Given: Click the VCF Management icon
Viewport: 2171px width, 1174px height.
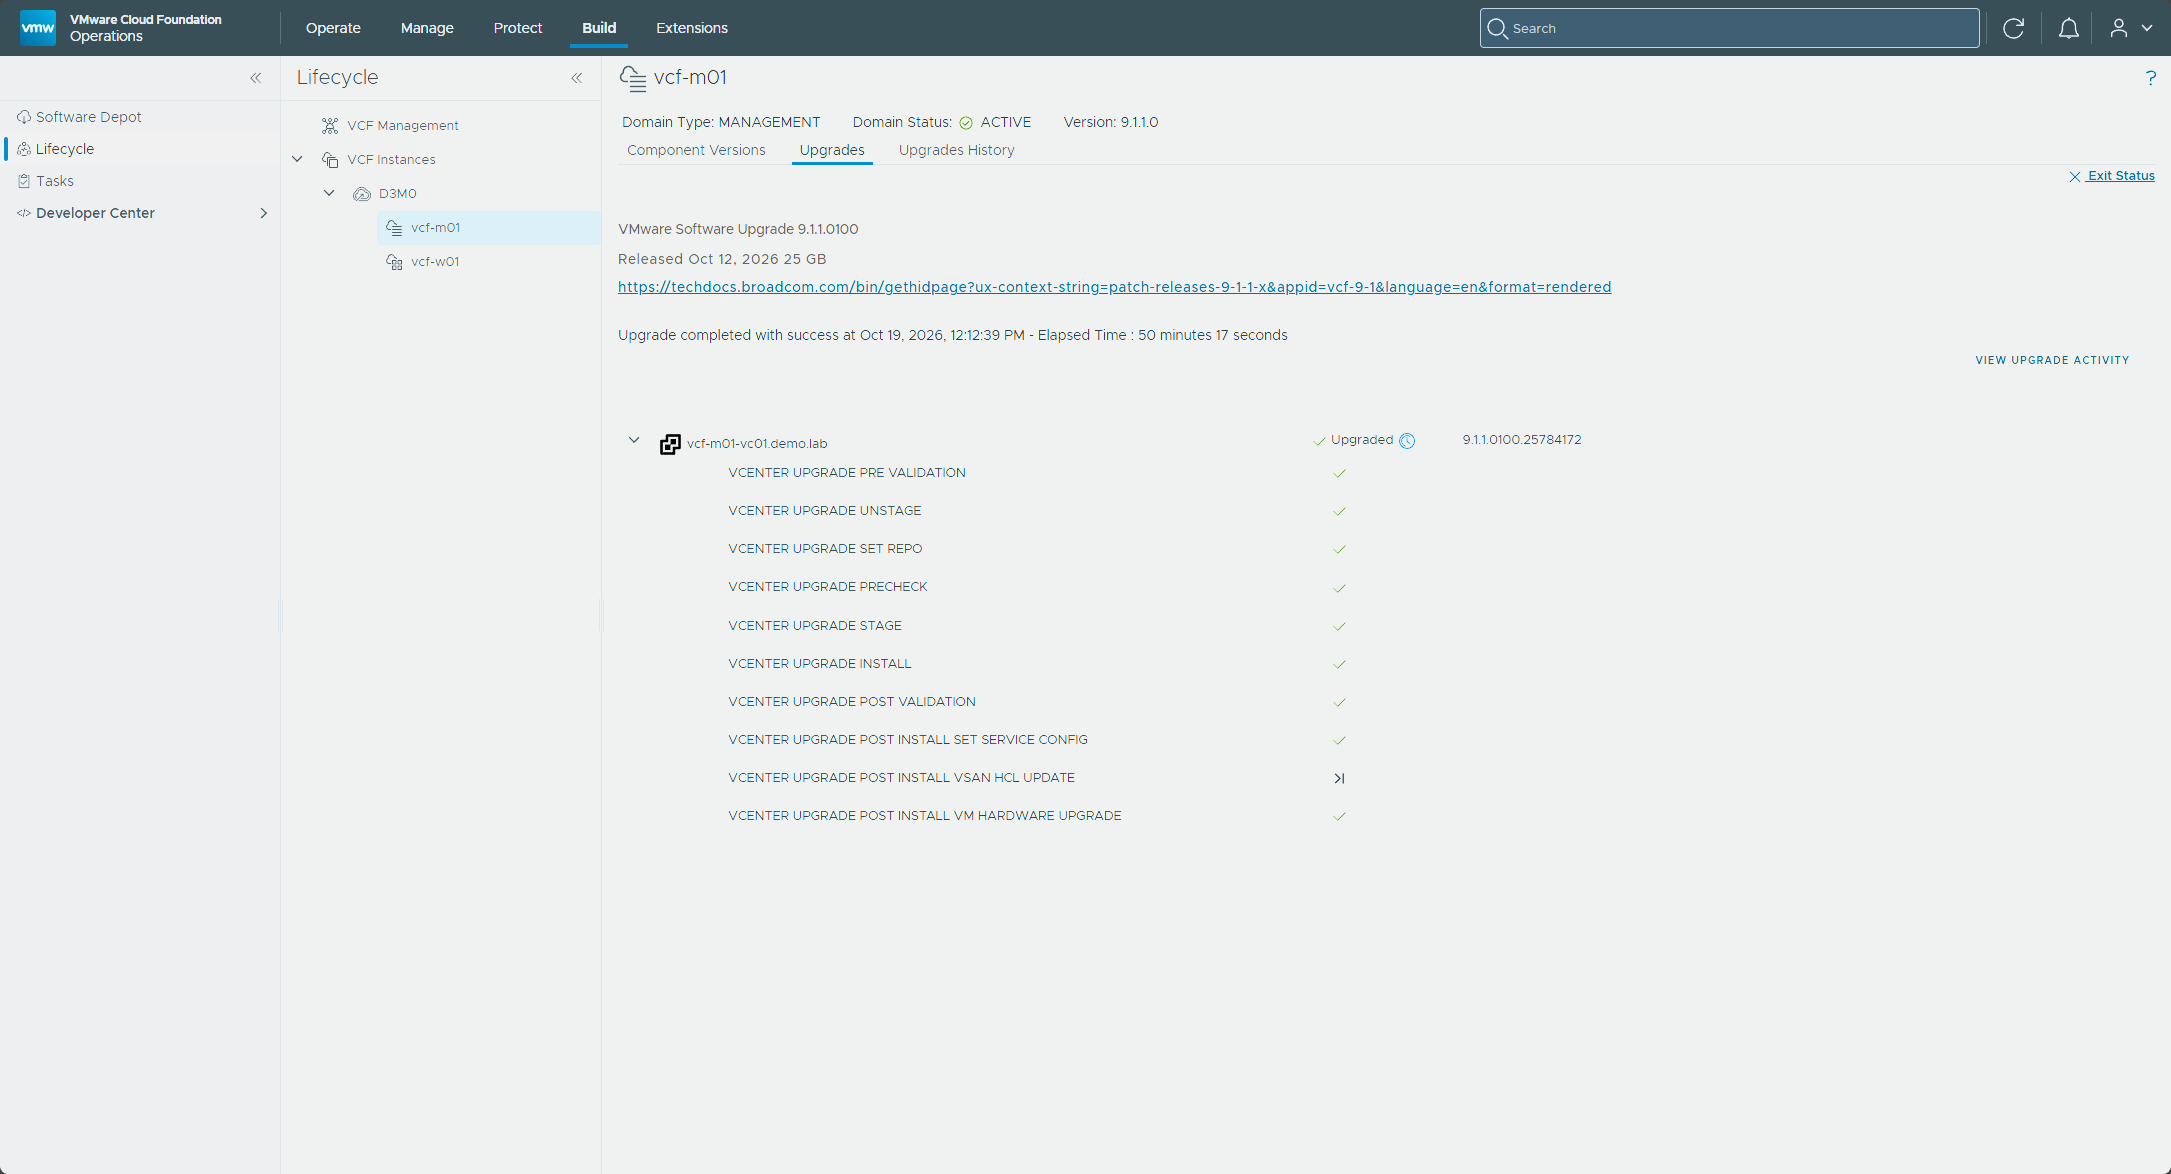Looking at the screenshot, I should coord(330,125).
